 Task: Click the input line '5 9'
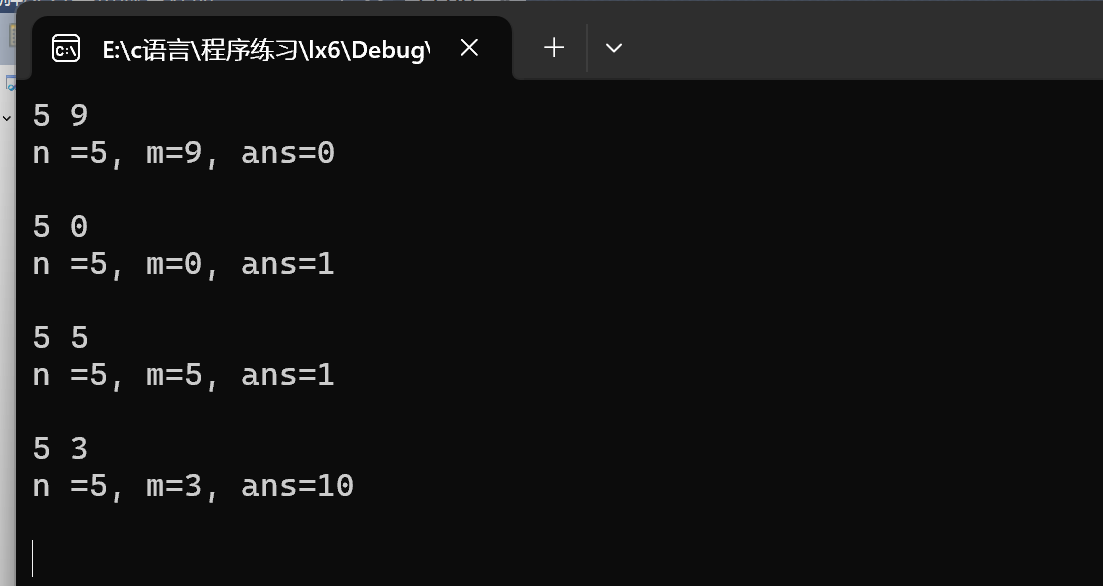(x=61, y=116)
